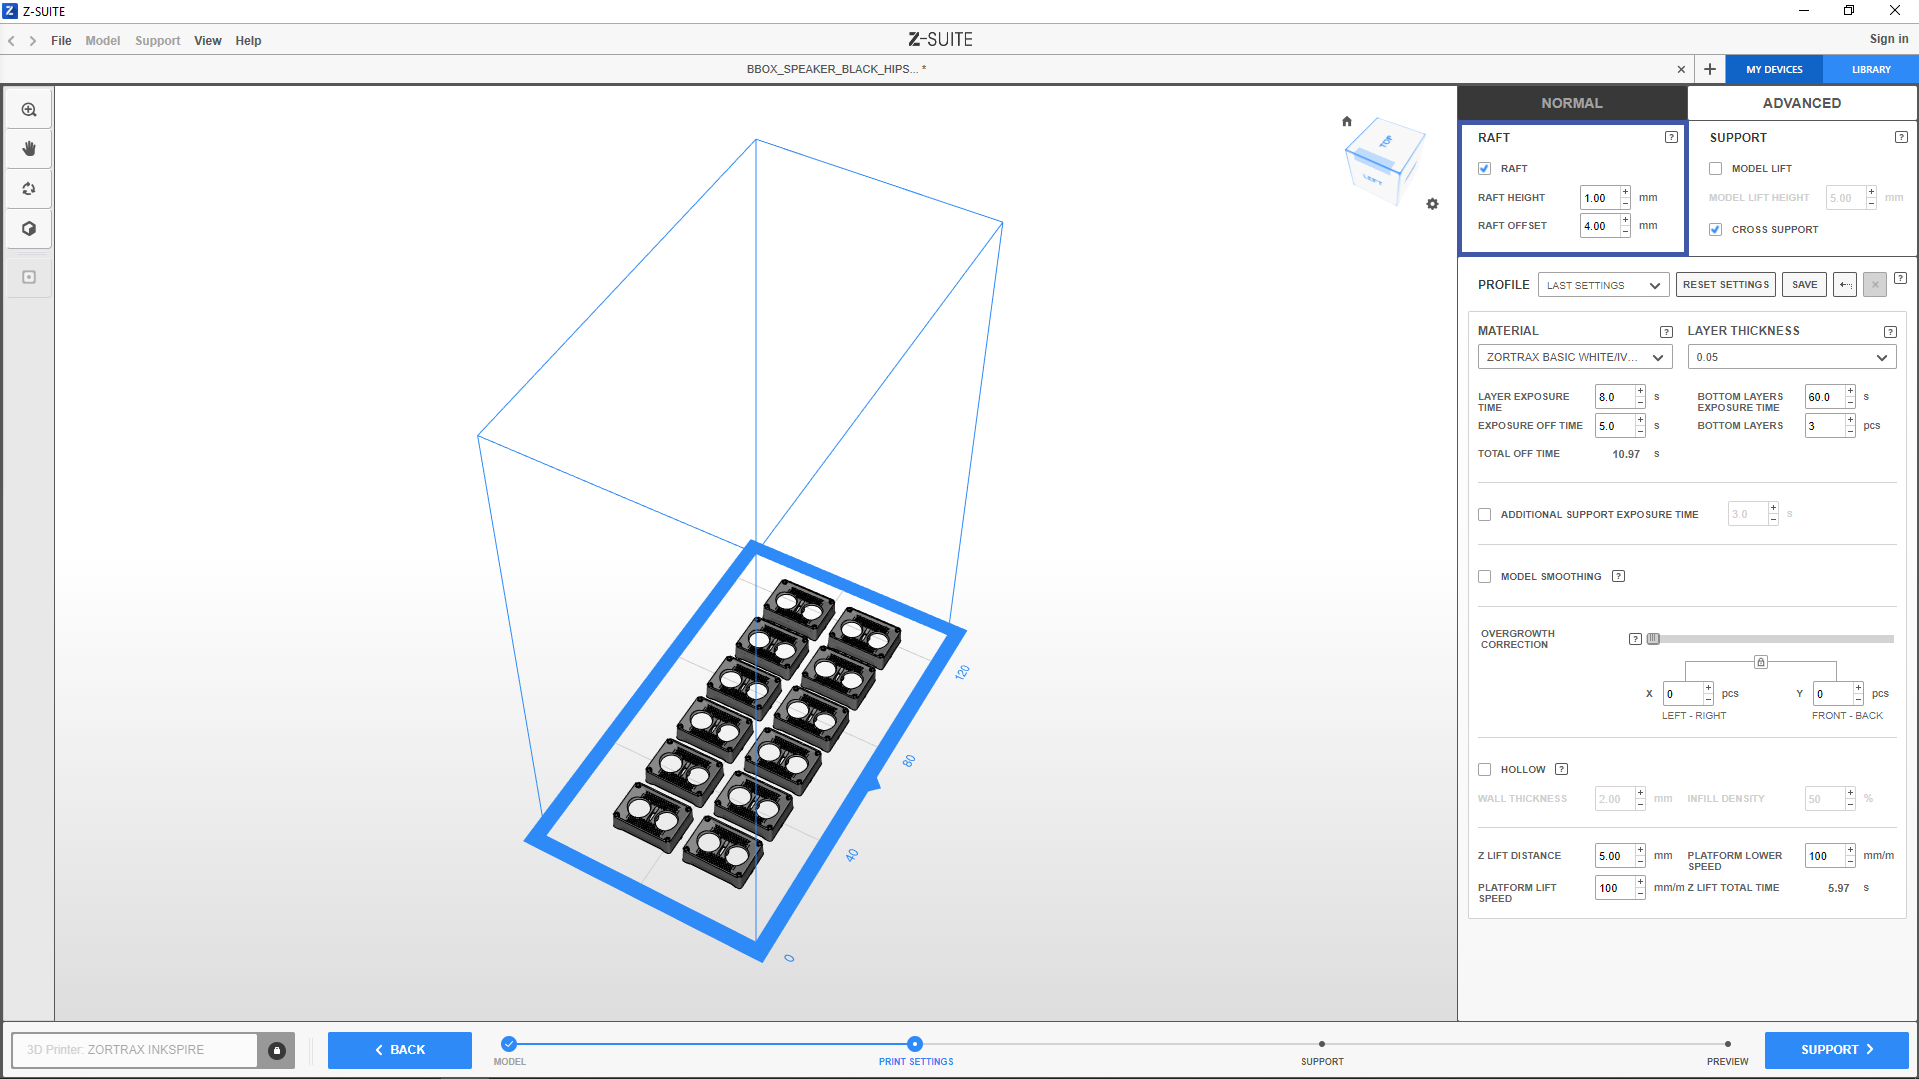Expand the Material dropdown

(x=1574, y=357)
